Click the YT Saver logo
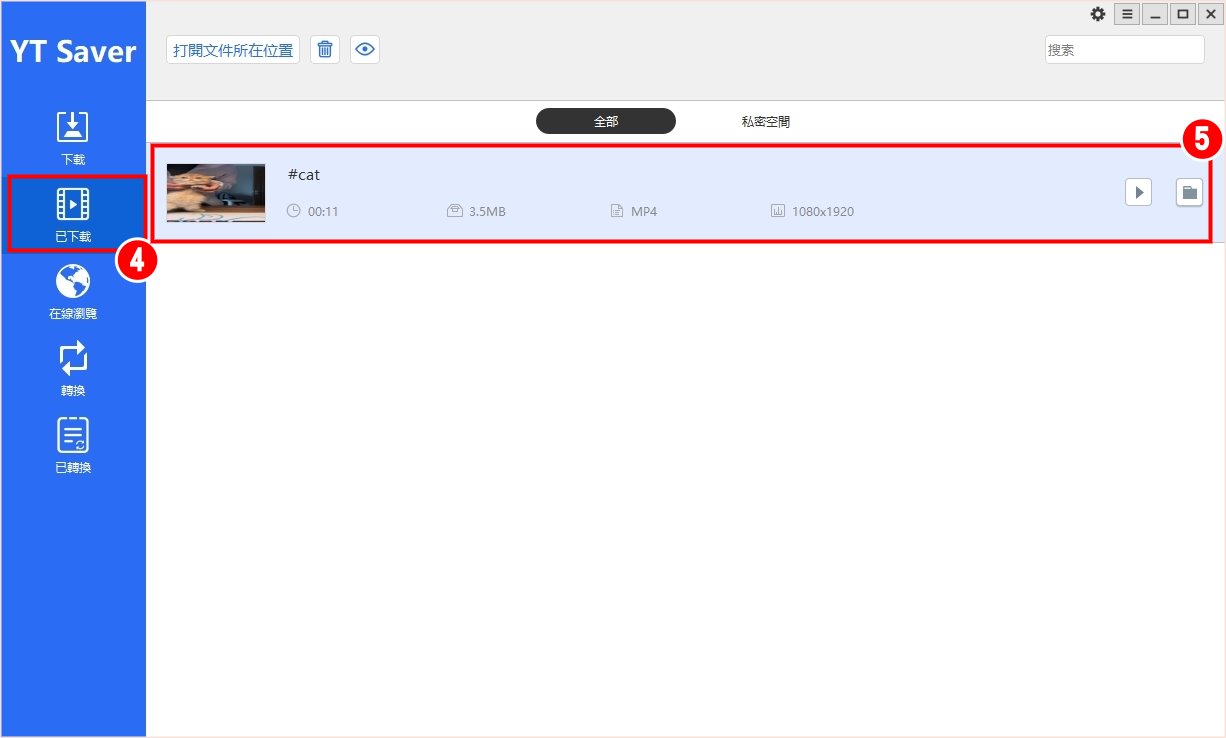The width and height of the screenshot is (1226, 738). [73, 52]
